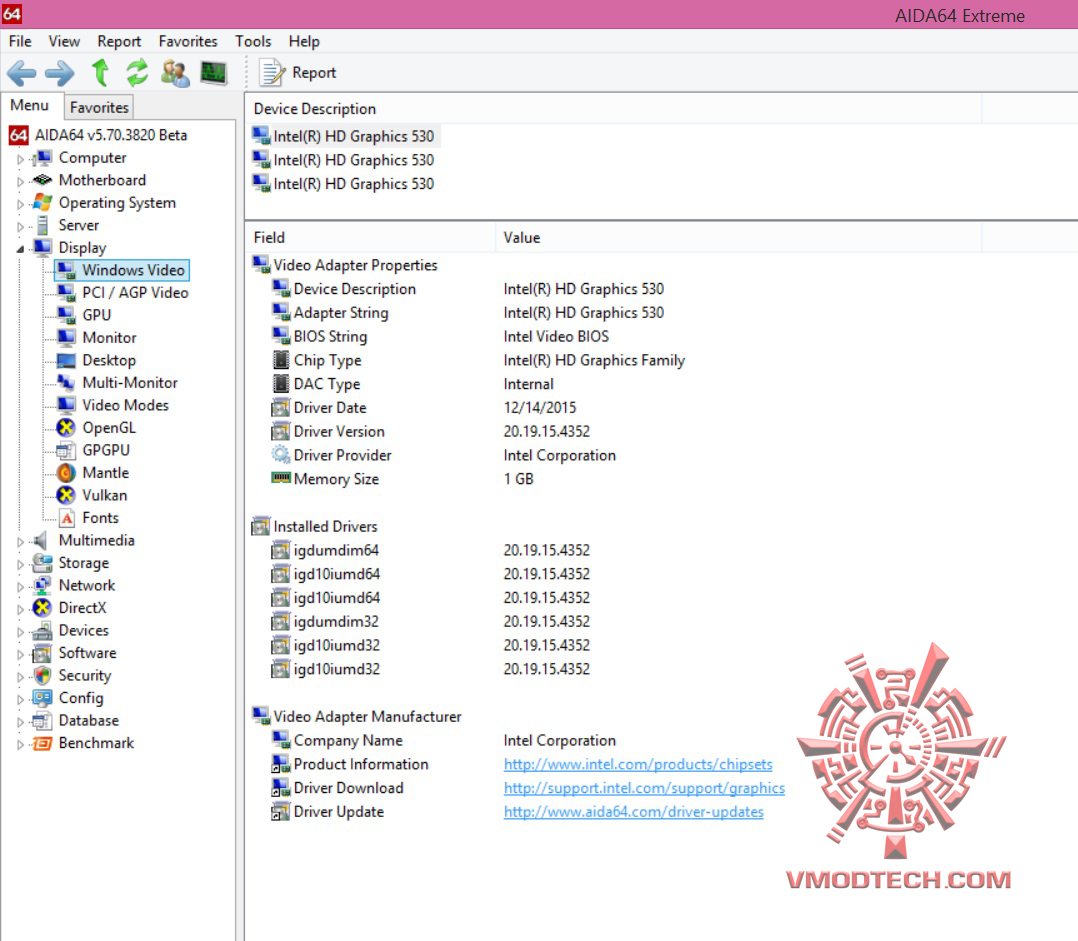Expand the Network tree node
This screenshot has width=1078, height=941.
click(20, 587)
